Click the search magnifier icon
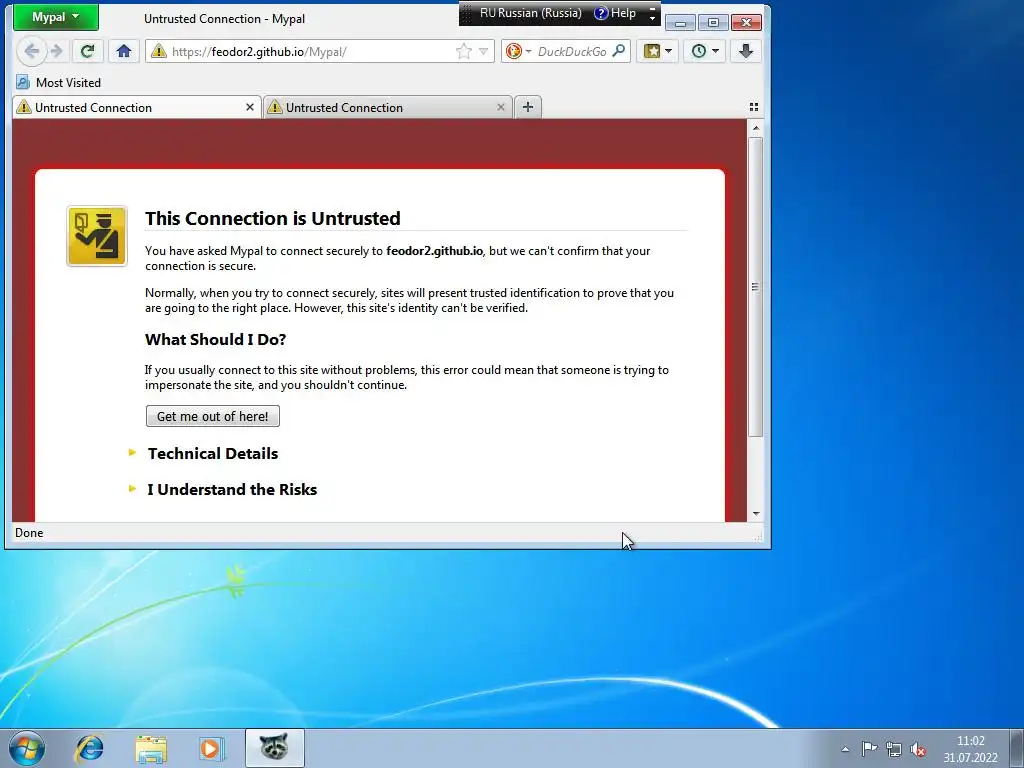Viewport: 1024px width, 768px height. (618, 51)
